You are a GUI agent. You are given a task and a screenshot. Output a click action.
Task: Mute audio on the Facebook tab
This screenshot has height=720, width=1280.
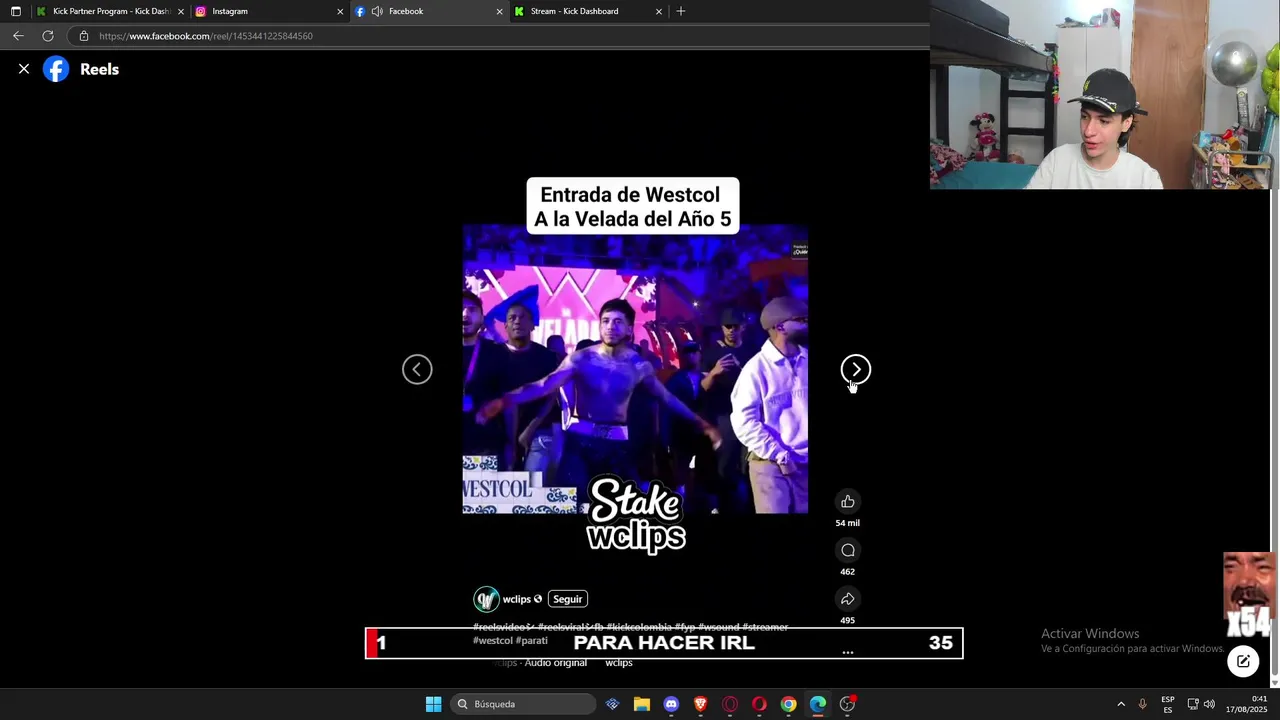click(x=377, y=11)
